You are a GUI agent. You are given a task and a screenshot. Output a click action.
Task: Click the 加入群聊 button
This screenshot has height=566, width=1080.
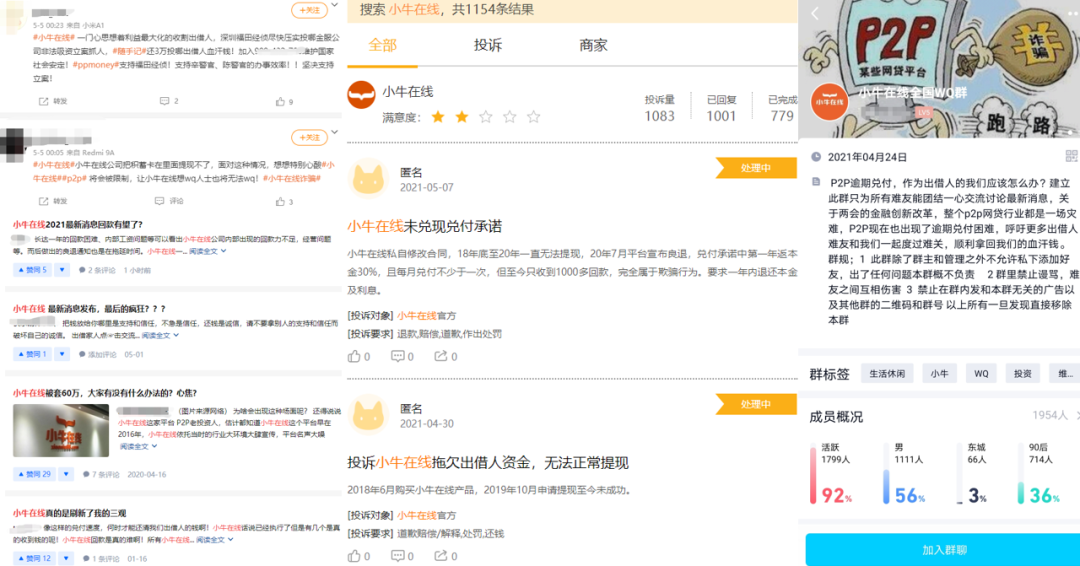pos(942,550)
